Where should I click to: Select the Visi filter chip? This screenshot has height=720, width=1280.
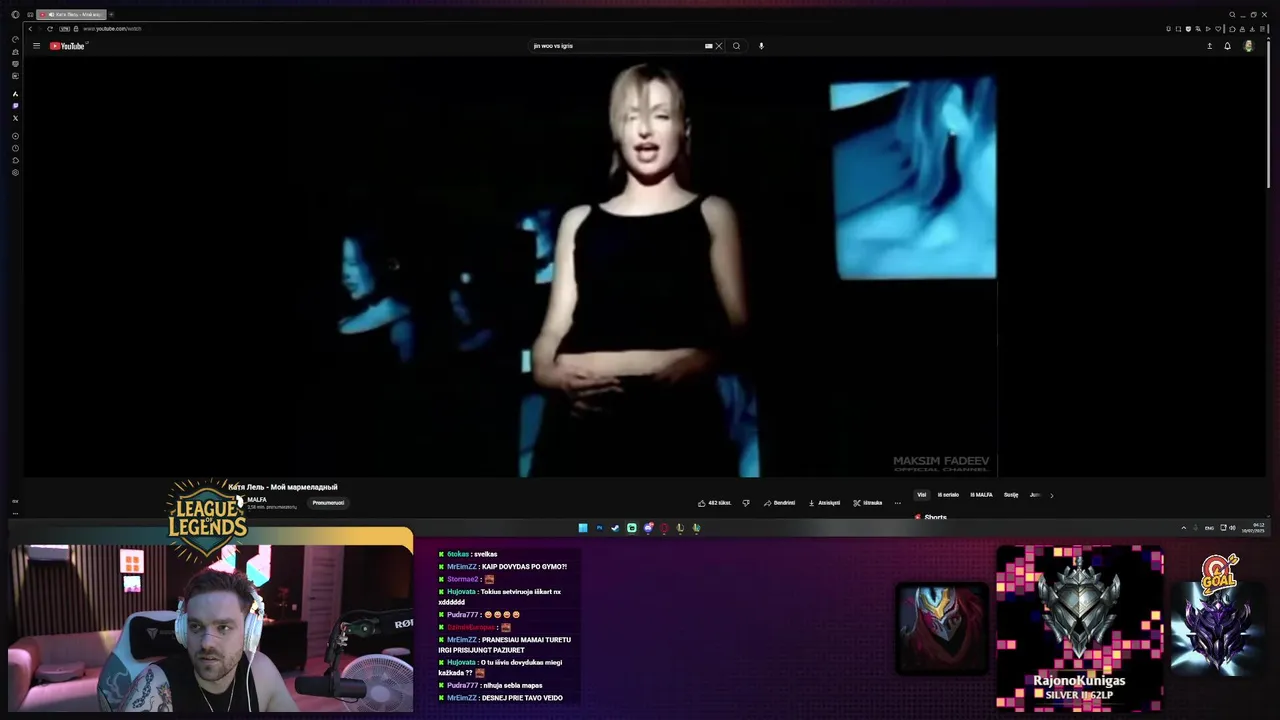coord(922,495)
